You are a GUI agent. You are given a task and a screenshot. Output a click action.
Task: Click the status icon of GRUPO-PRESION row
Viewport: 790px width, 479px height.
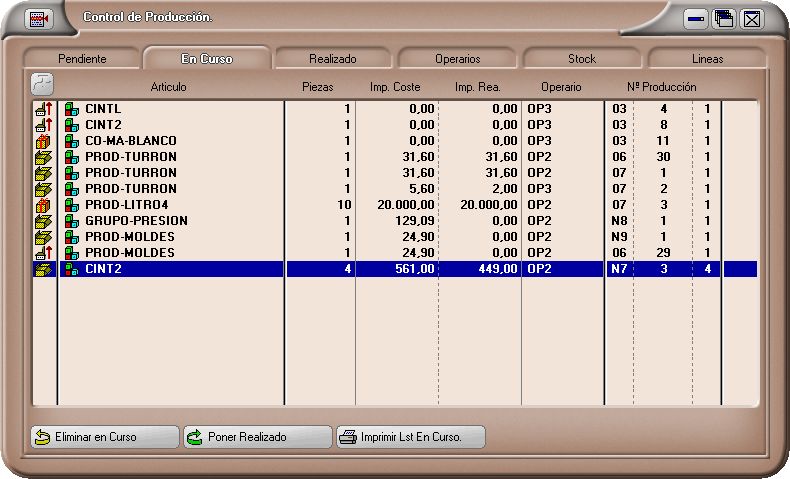coord(43,221)
